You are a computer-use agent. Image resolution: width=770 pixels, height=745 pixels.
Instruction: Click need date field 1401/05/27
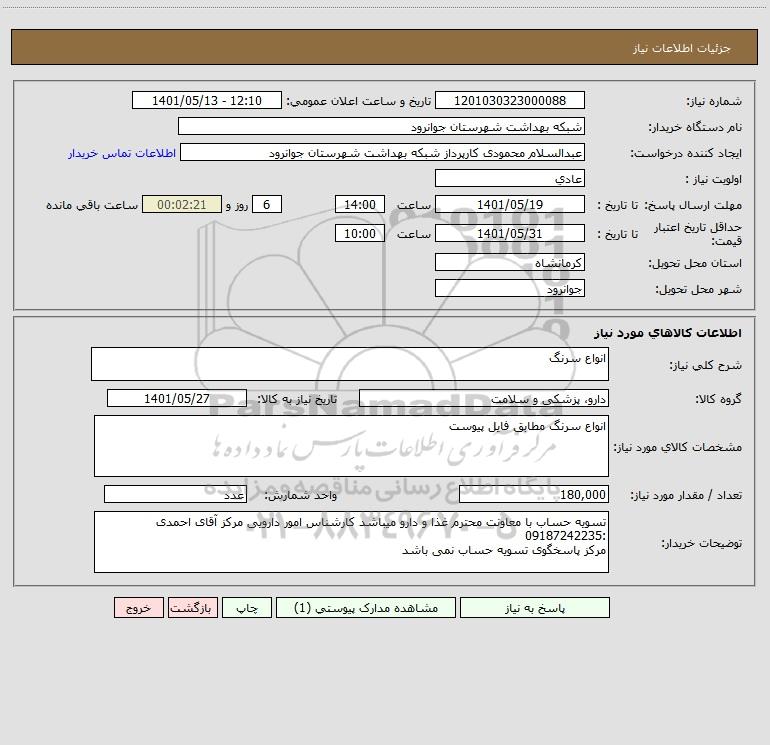coord(177,398)
